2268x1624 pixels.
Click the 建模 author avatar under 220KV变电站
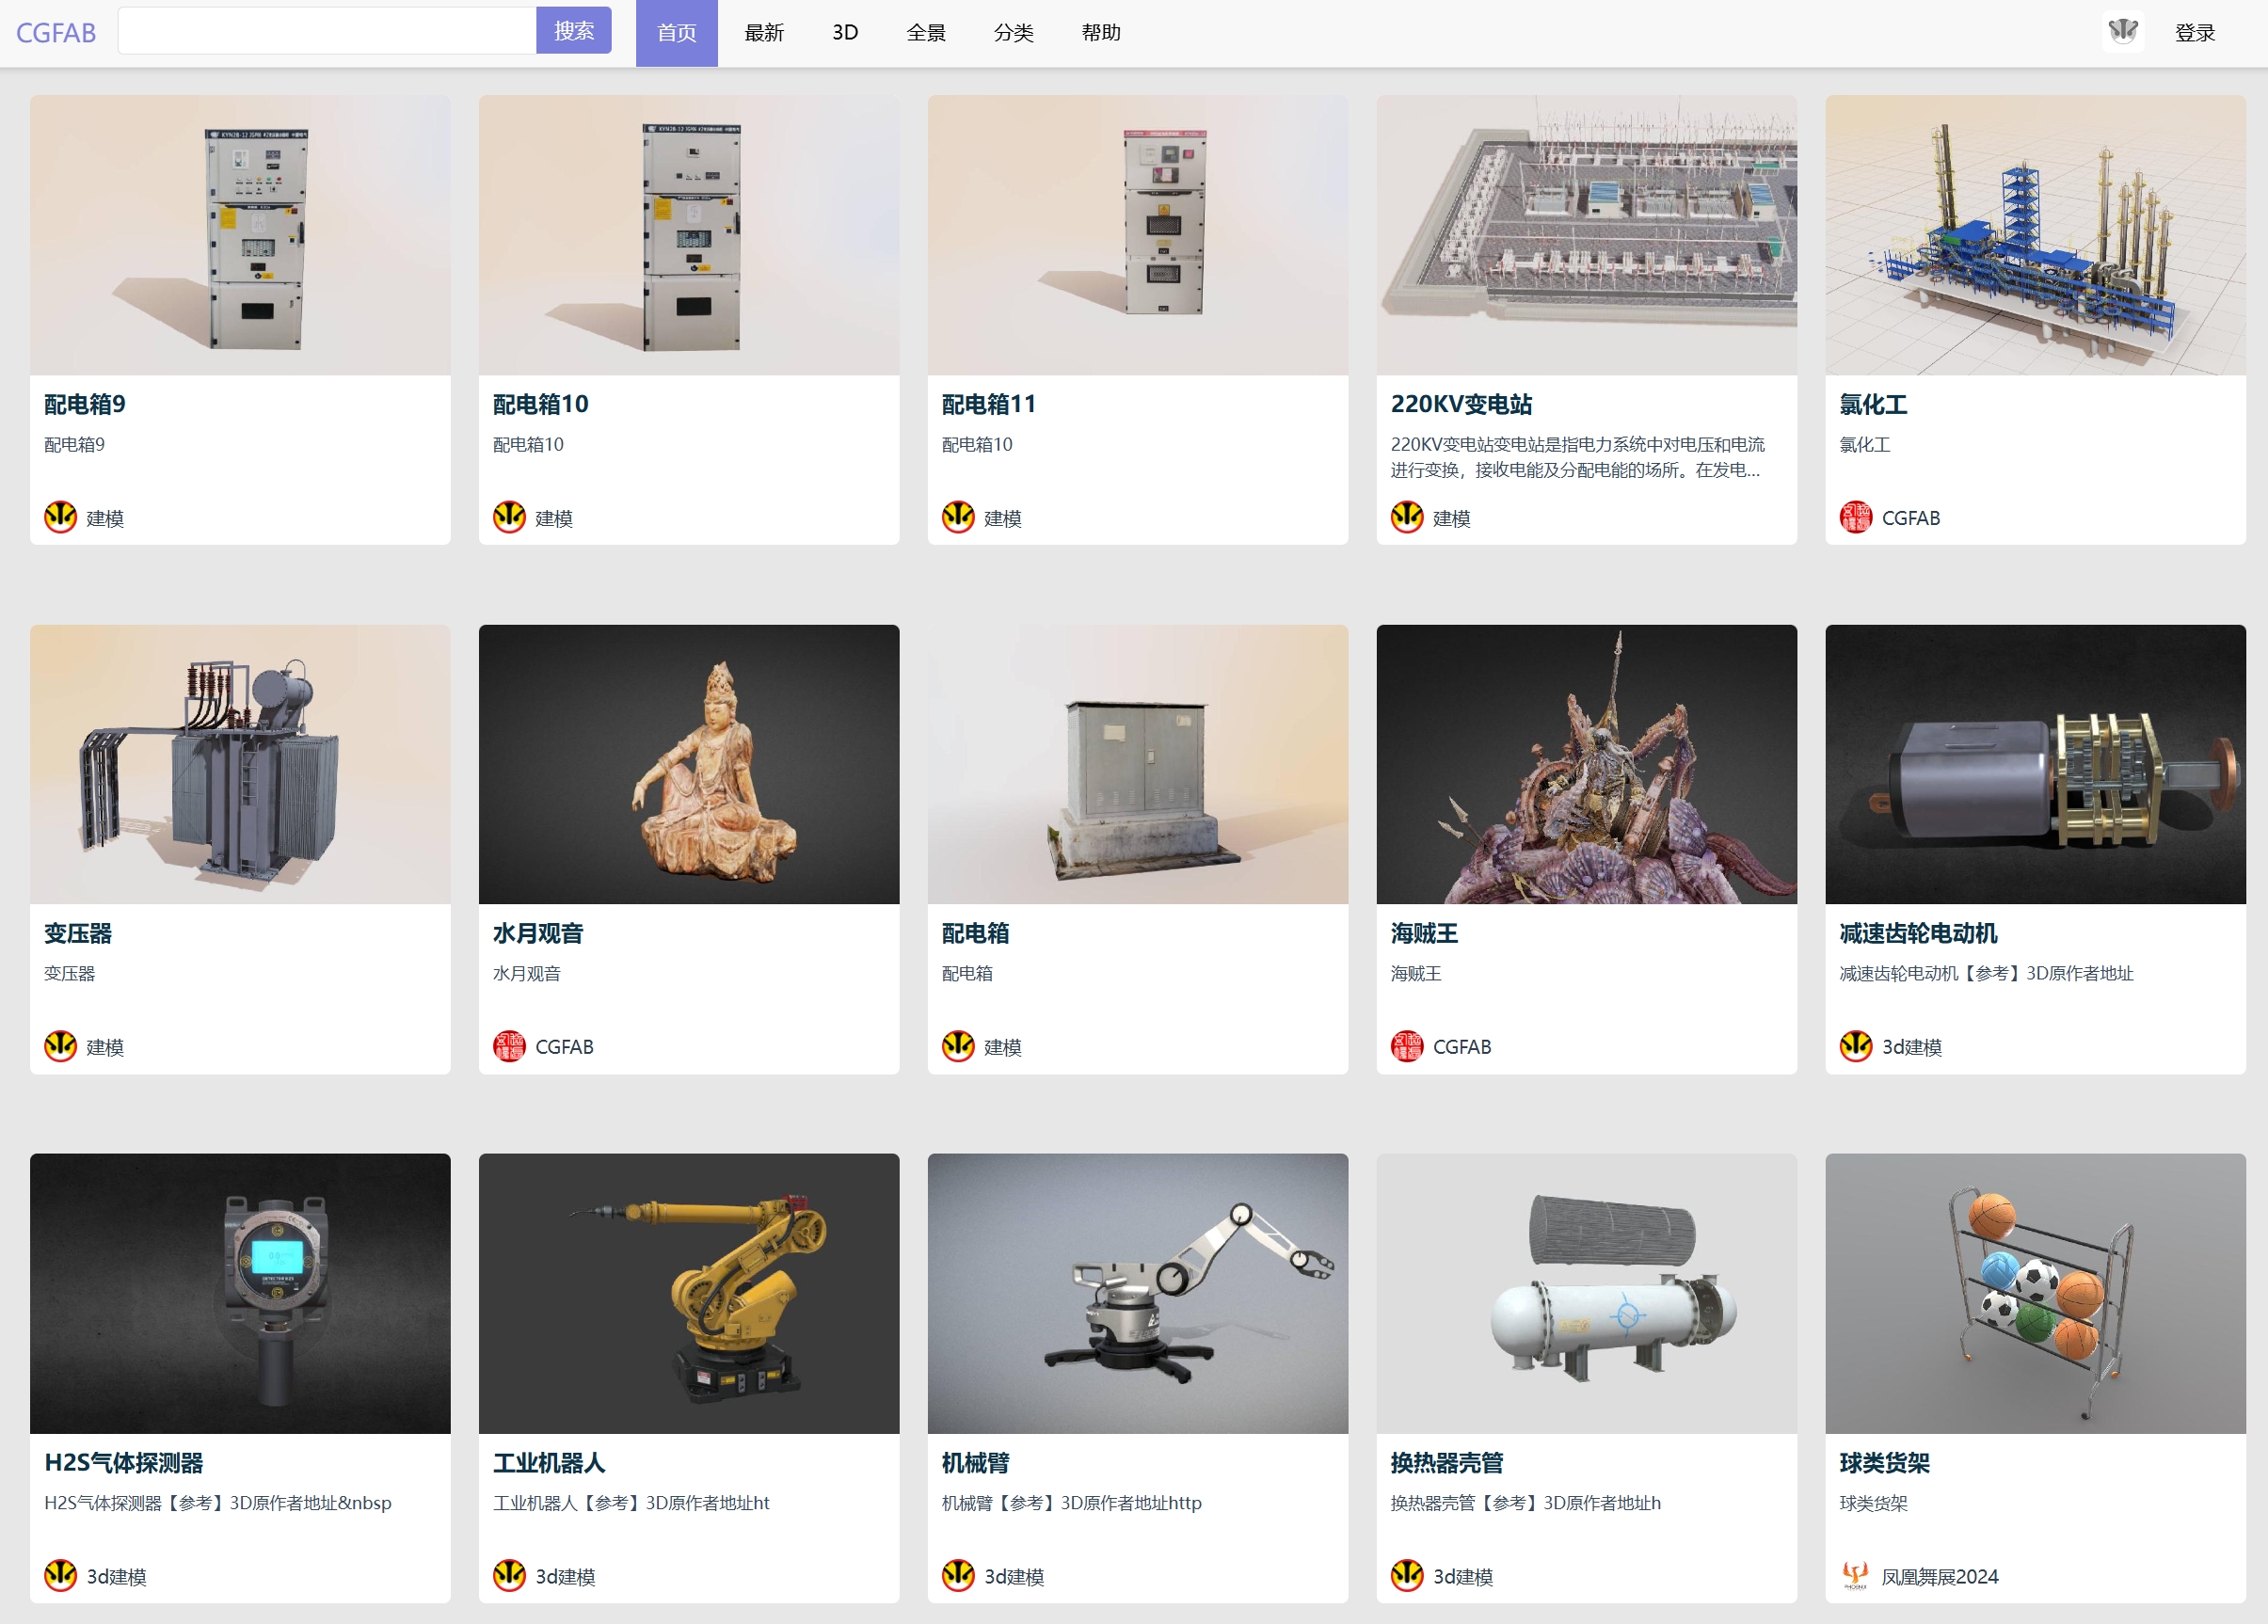(x=1408, y=517)
